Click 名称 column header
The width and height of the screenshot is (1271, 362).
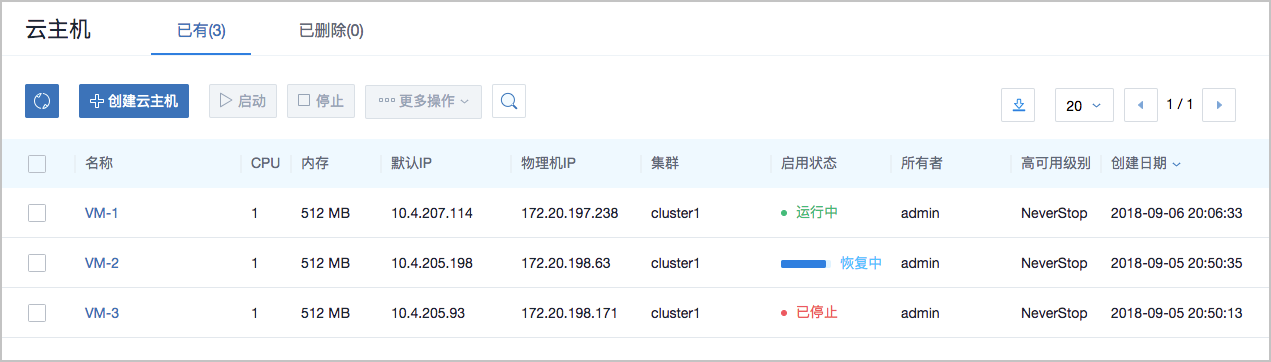point(99,163)
